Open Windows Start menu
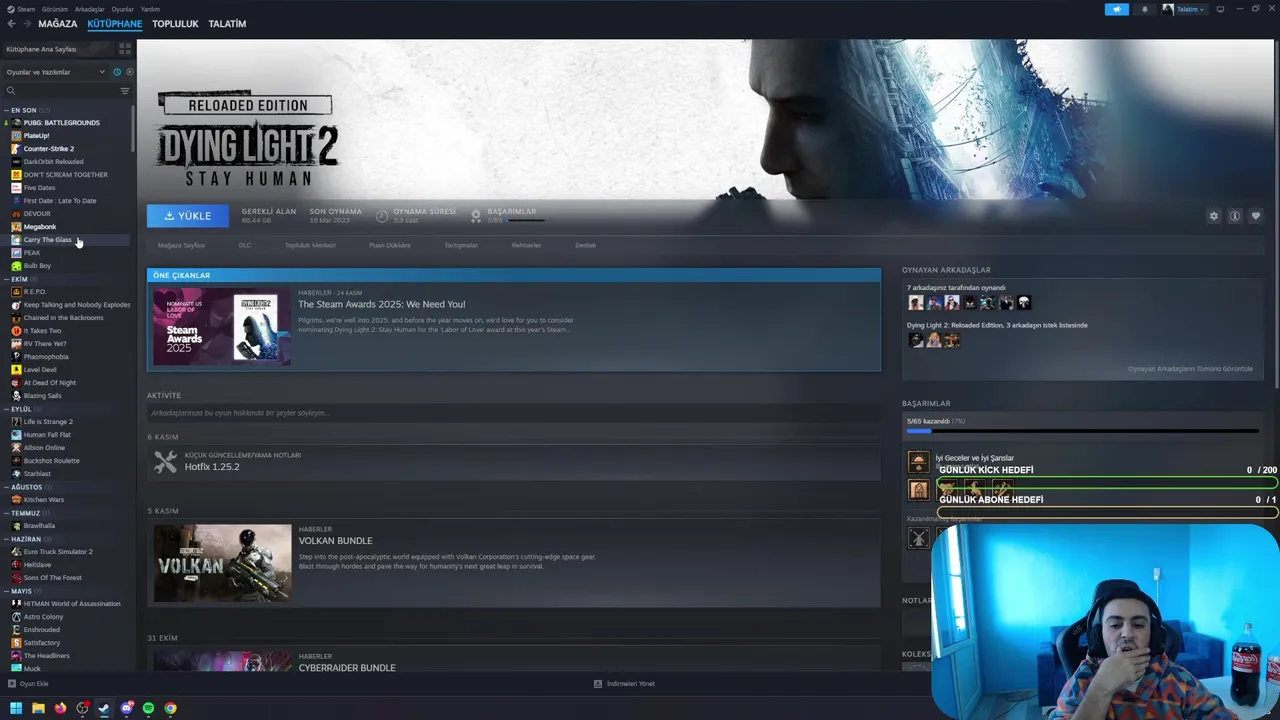The image size is (1280, 720). tap(16, 708)
